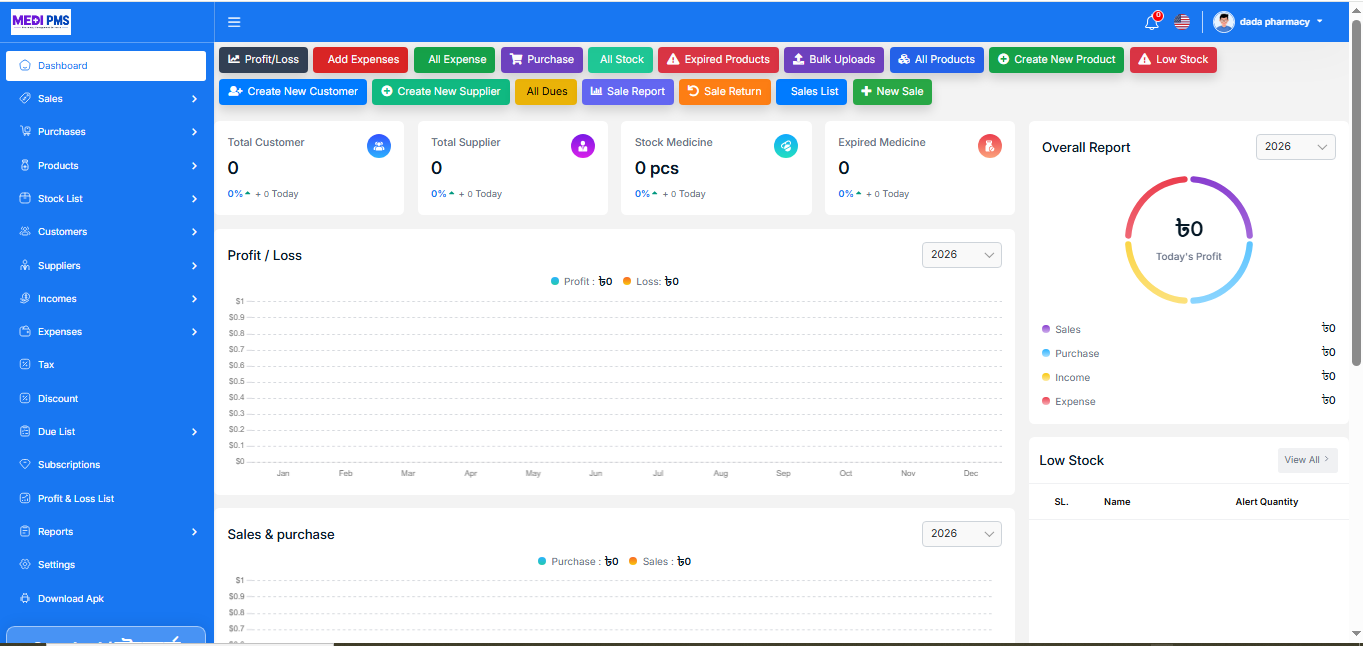Click the Add Expenses button

click(361, 60)
